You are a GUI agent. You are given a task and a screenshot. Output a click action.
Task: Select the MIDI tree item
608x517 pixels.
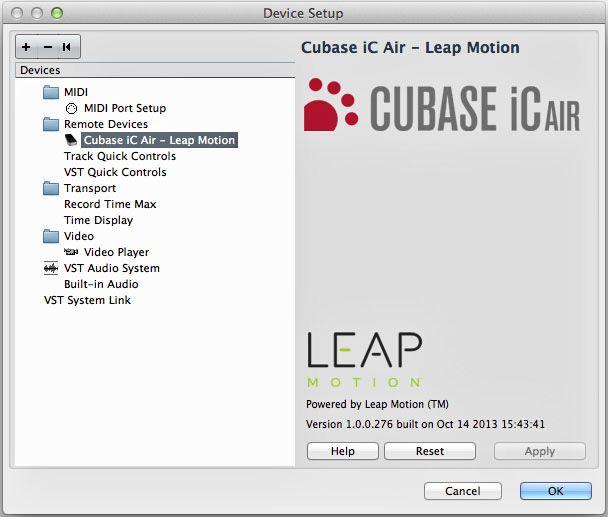76,92
